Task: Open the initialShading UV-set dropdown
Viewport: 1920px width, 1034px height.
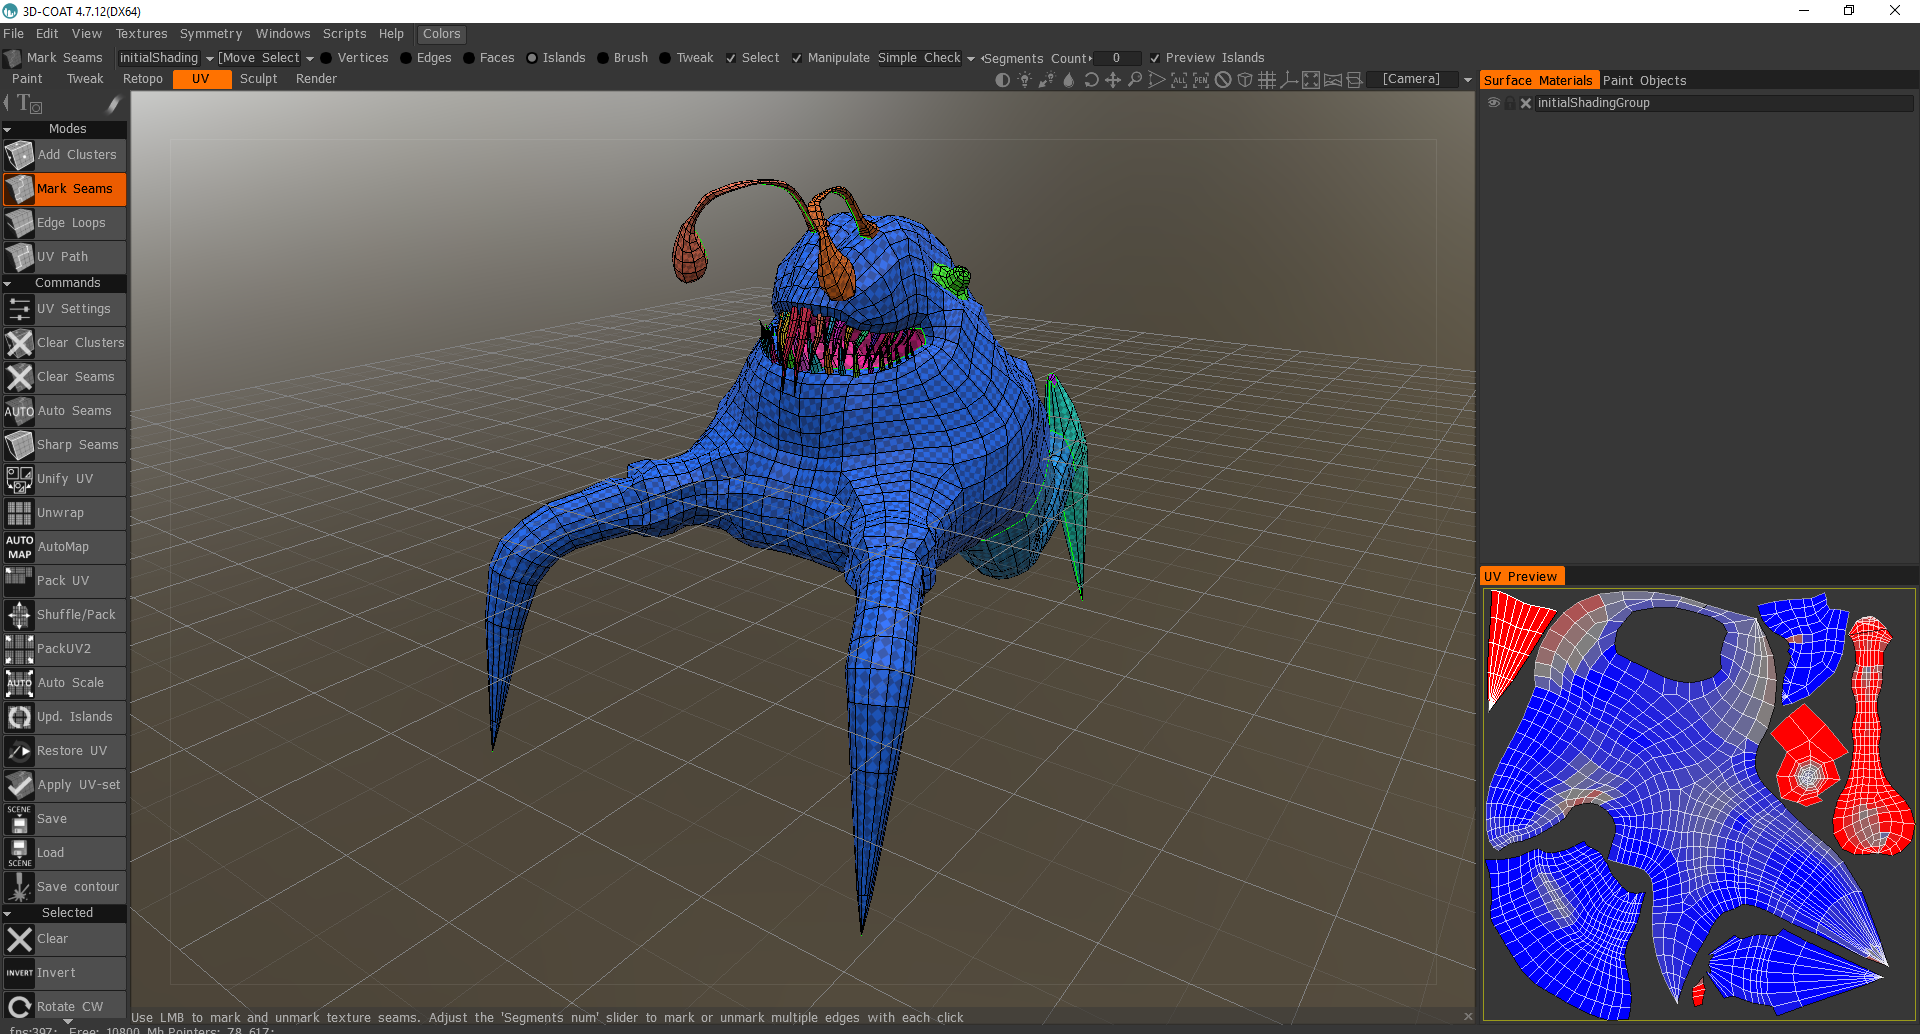Action: [165, 58]
